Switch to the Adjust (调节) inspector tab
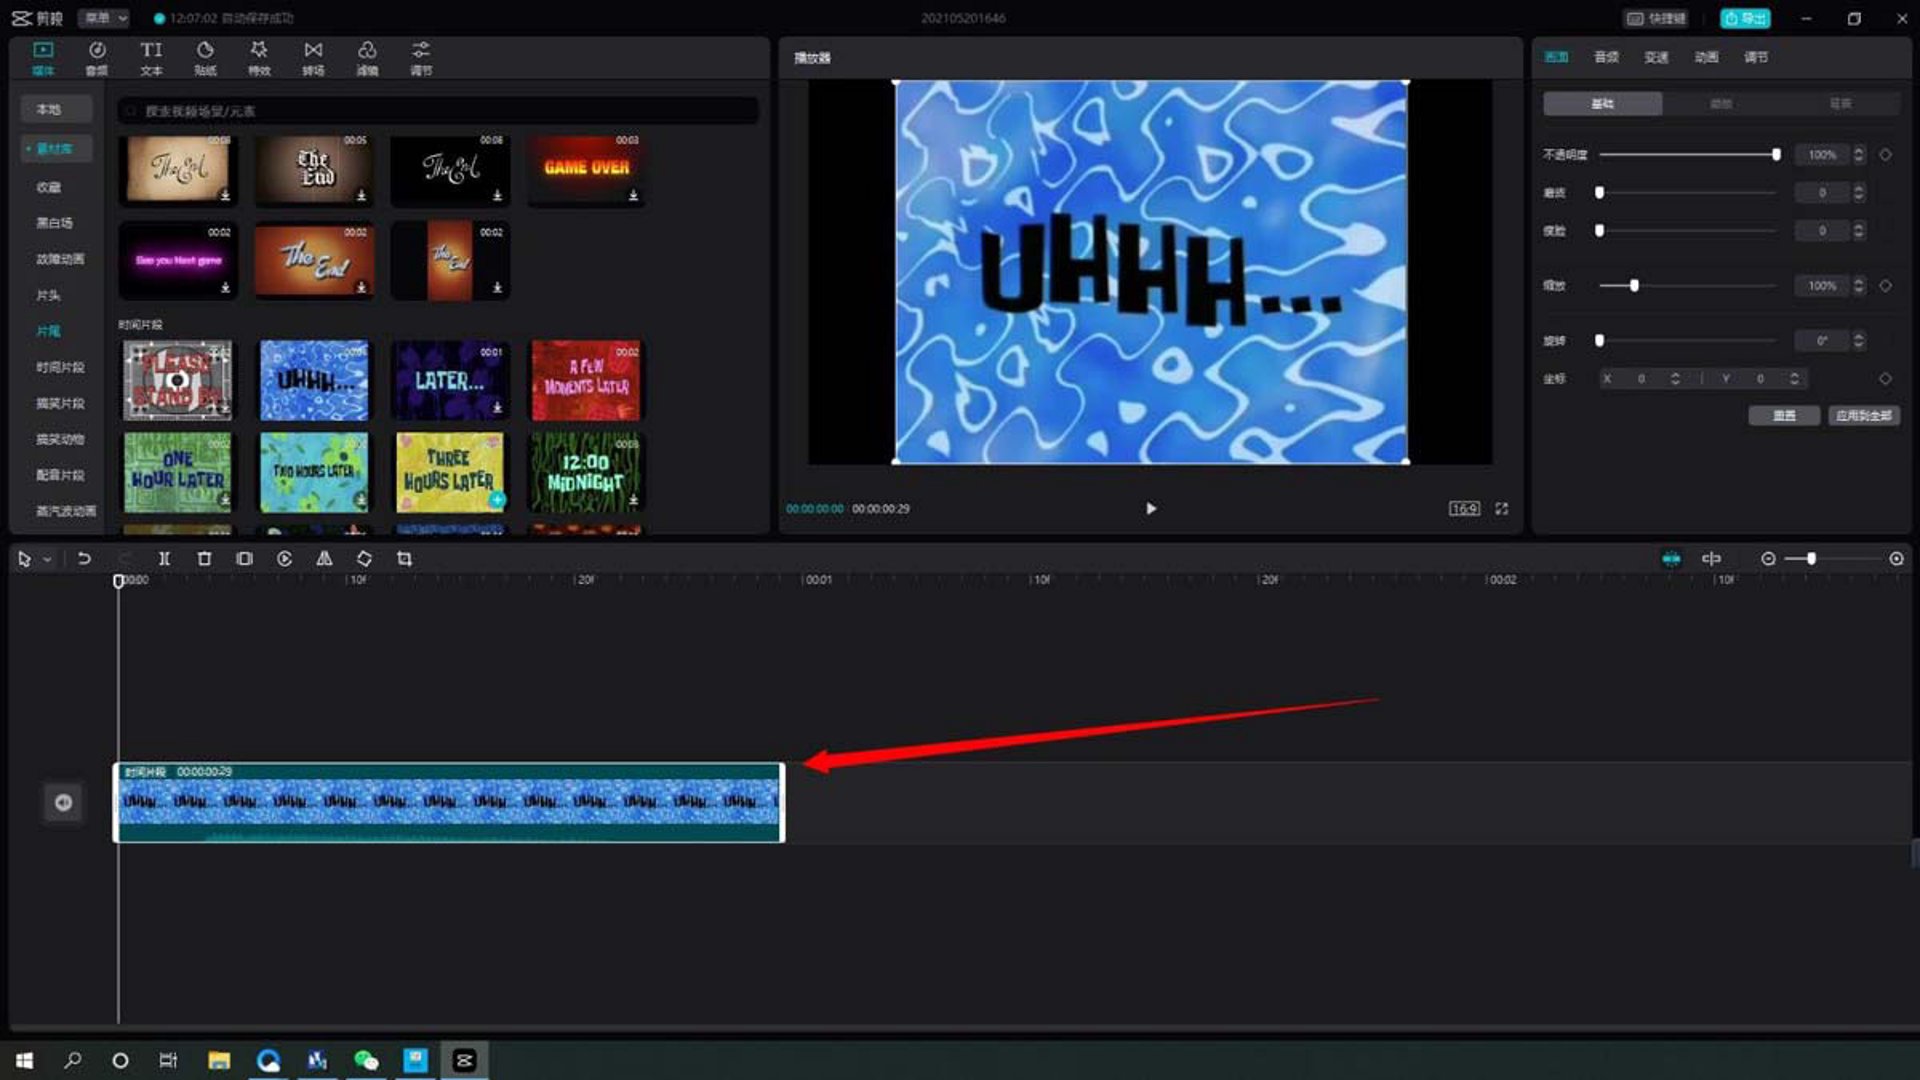 tap(1756, 57)
